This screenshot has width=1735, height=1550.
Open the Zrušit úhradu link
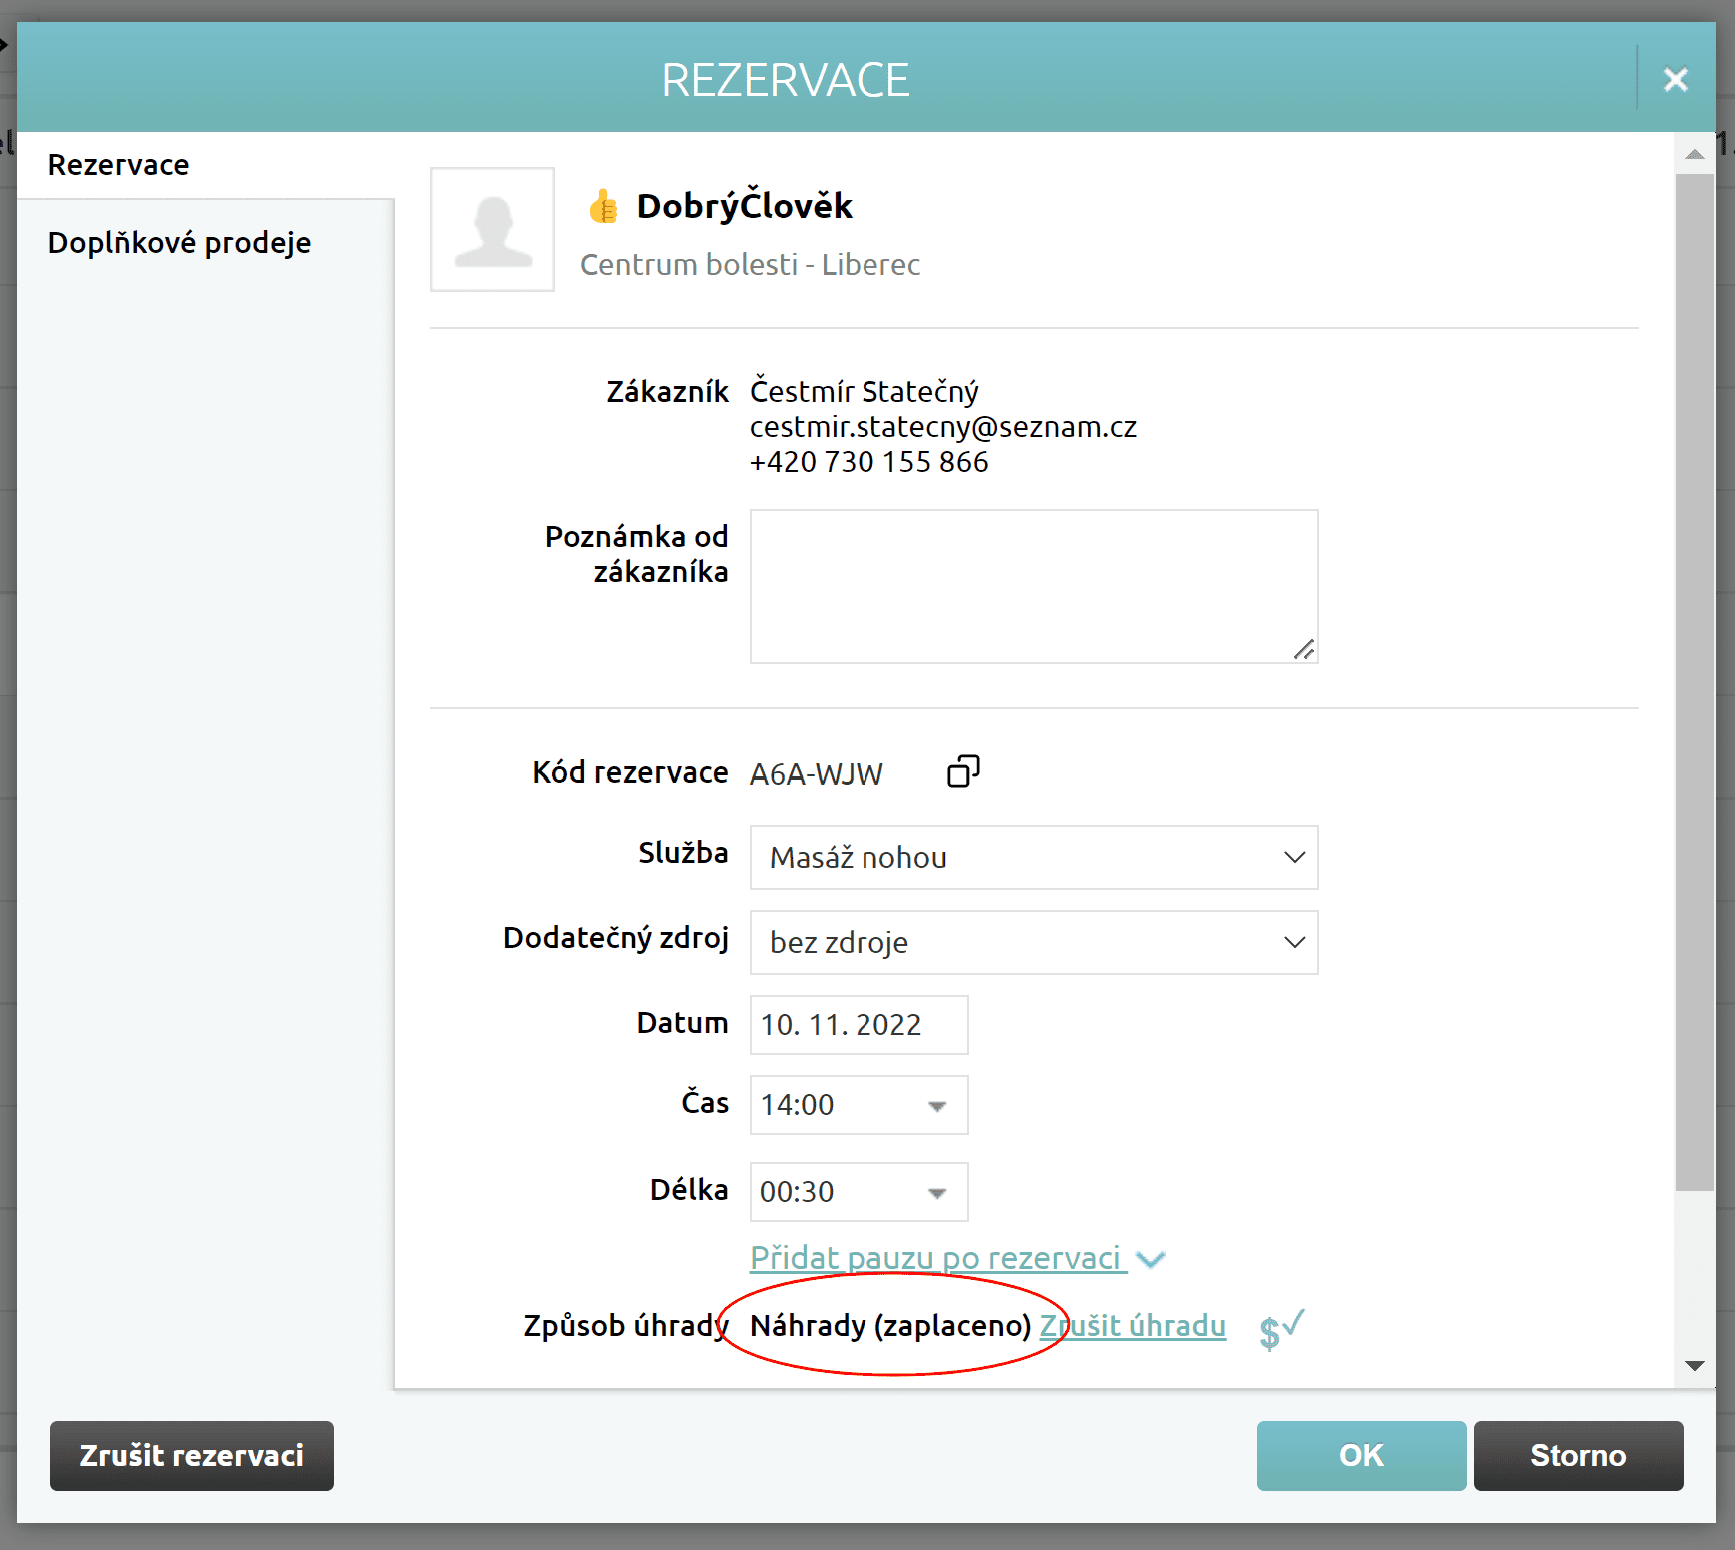(1133, 1326)
